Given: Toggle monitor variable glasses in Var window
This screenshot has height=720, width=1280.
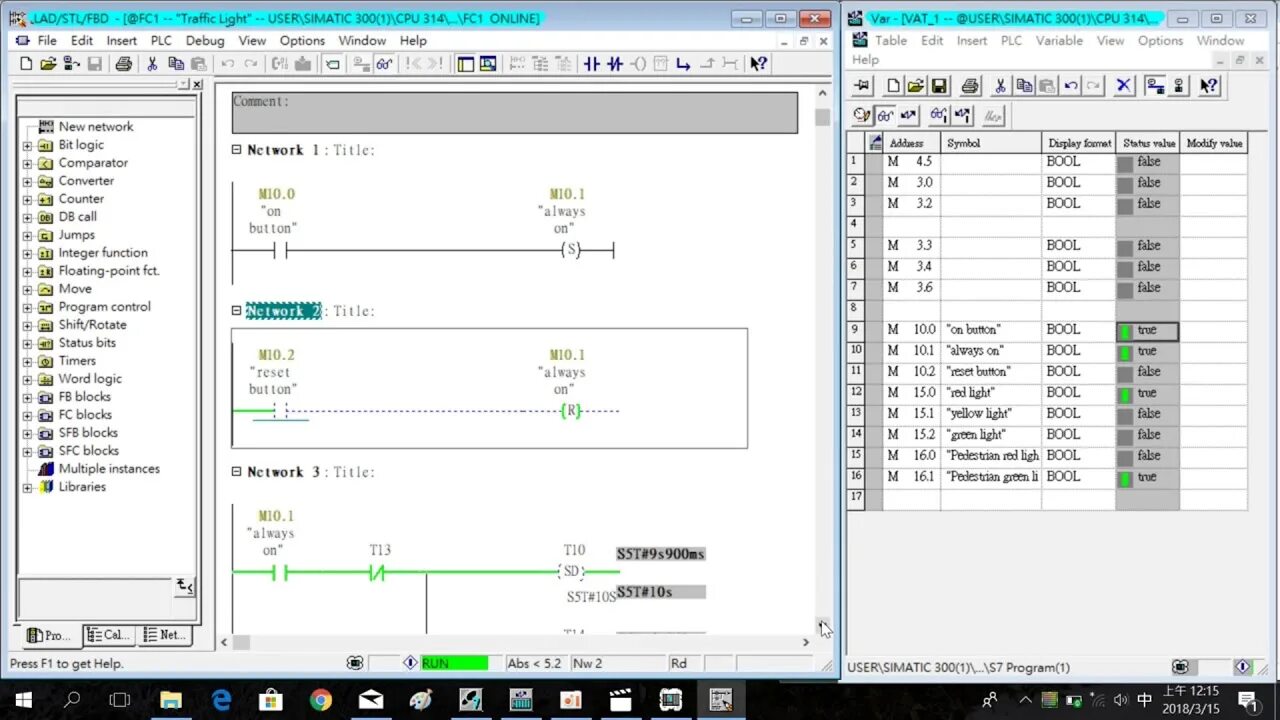Looking at the screenshot, I should 884,116.
